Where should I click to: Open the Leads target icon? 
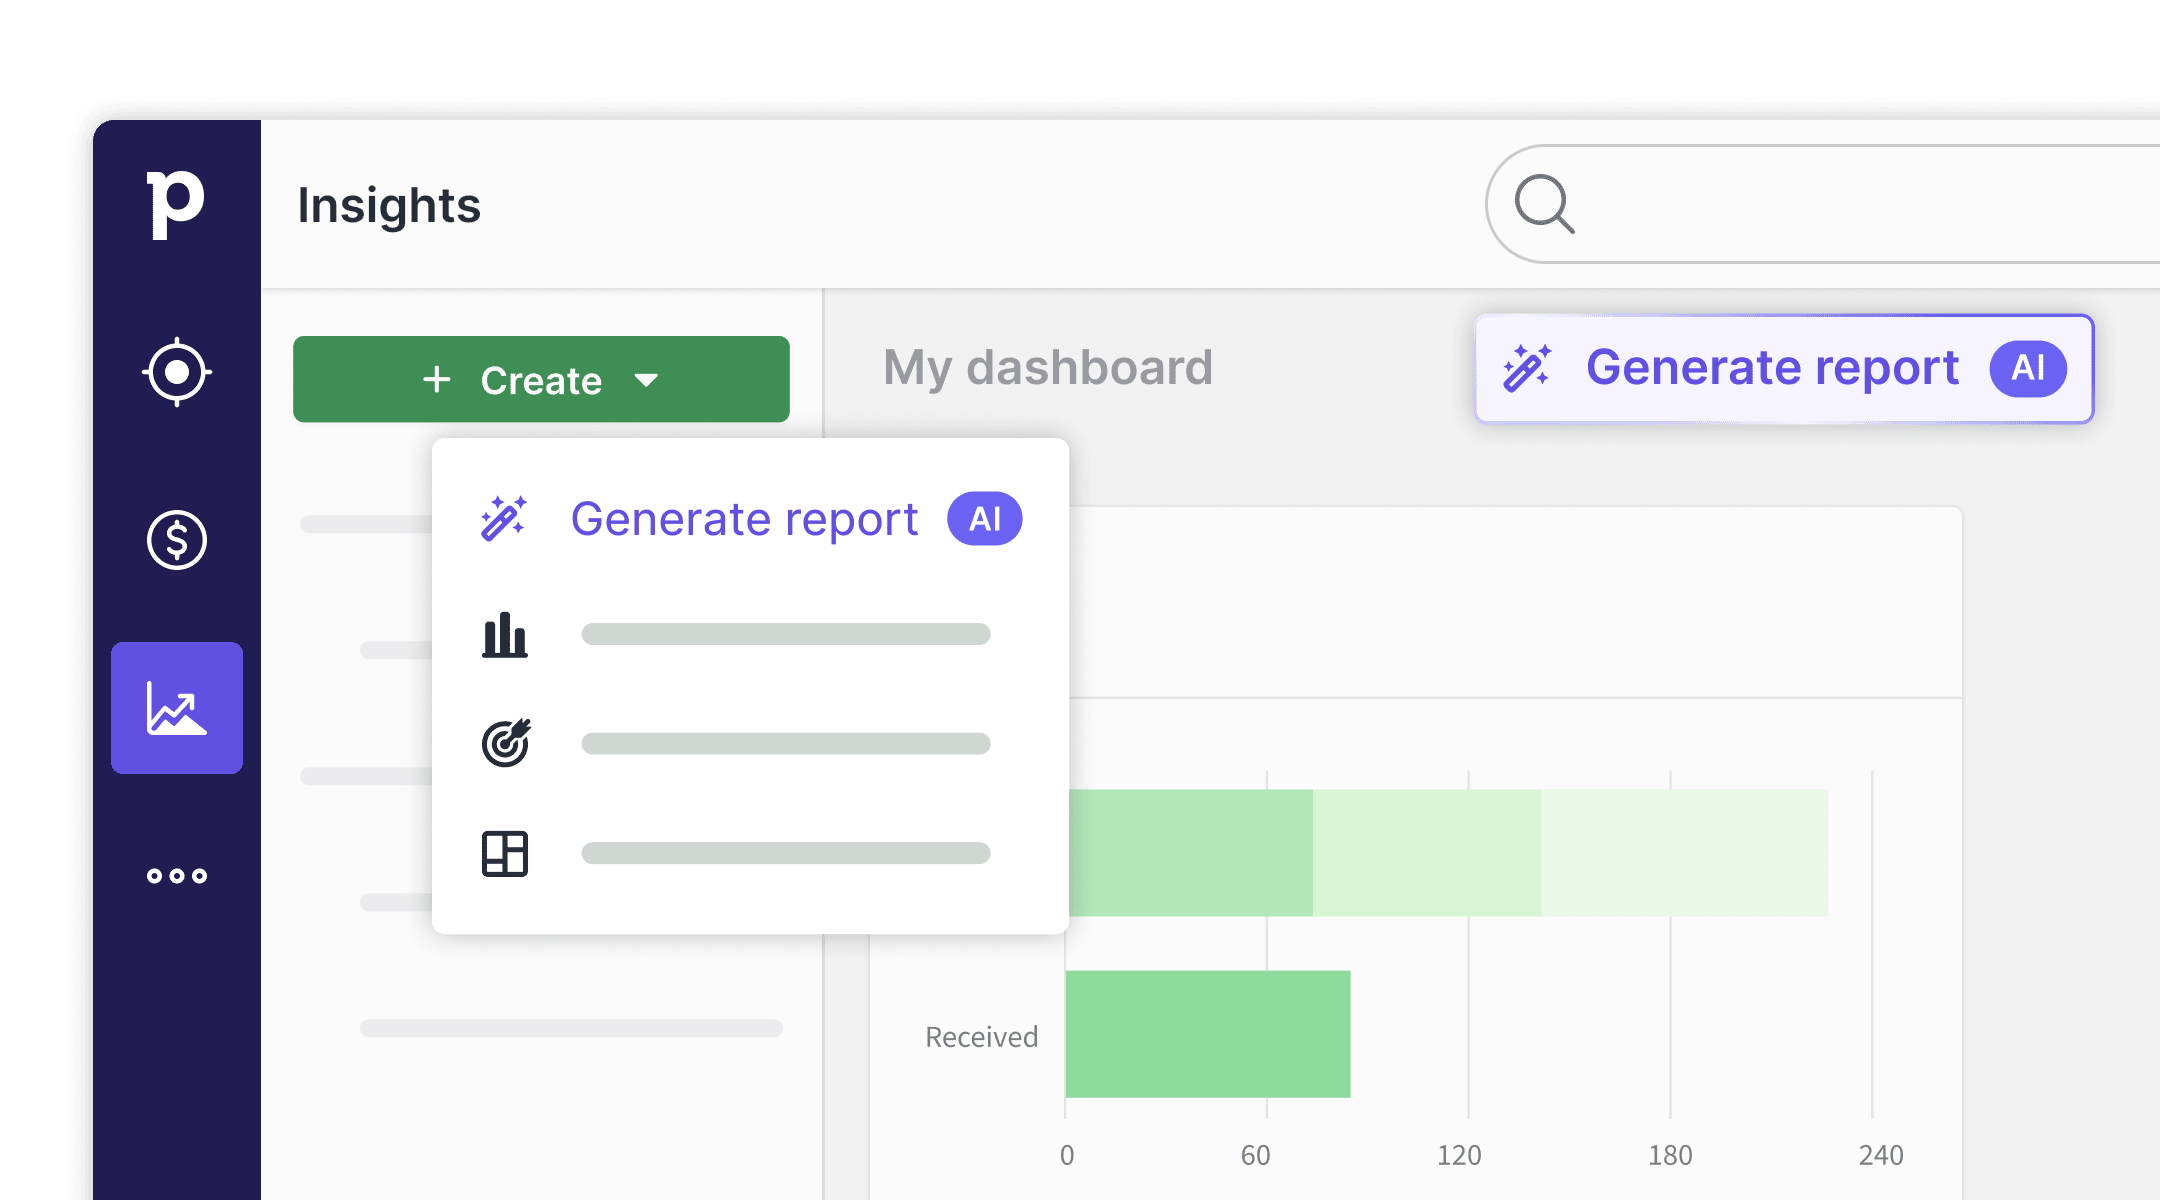point(177,372)
